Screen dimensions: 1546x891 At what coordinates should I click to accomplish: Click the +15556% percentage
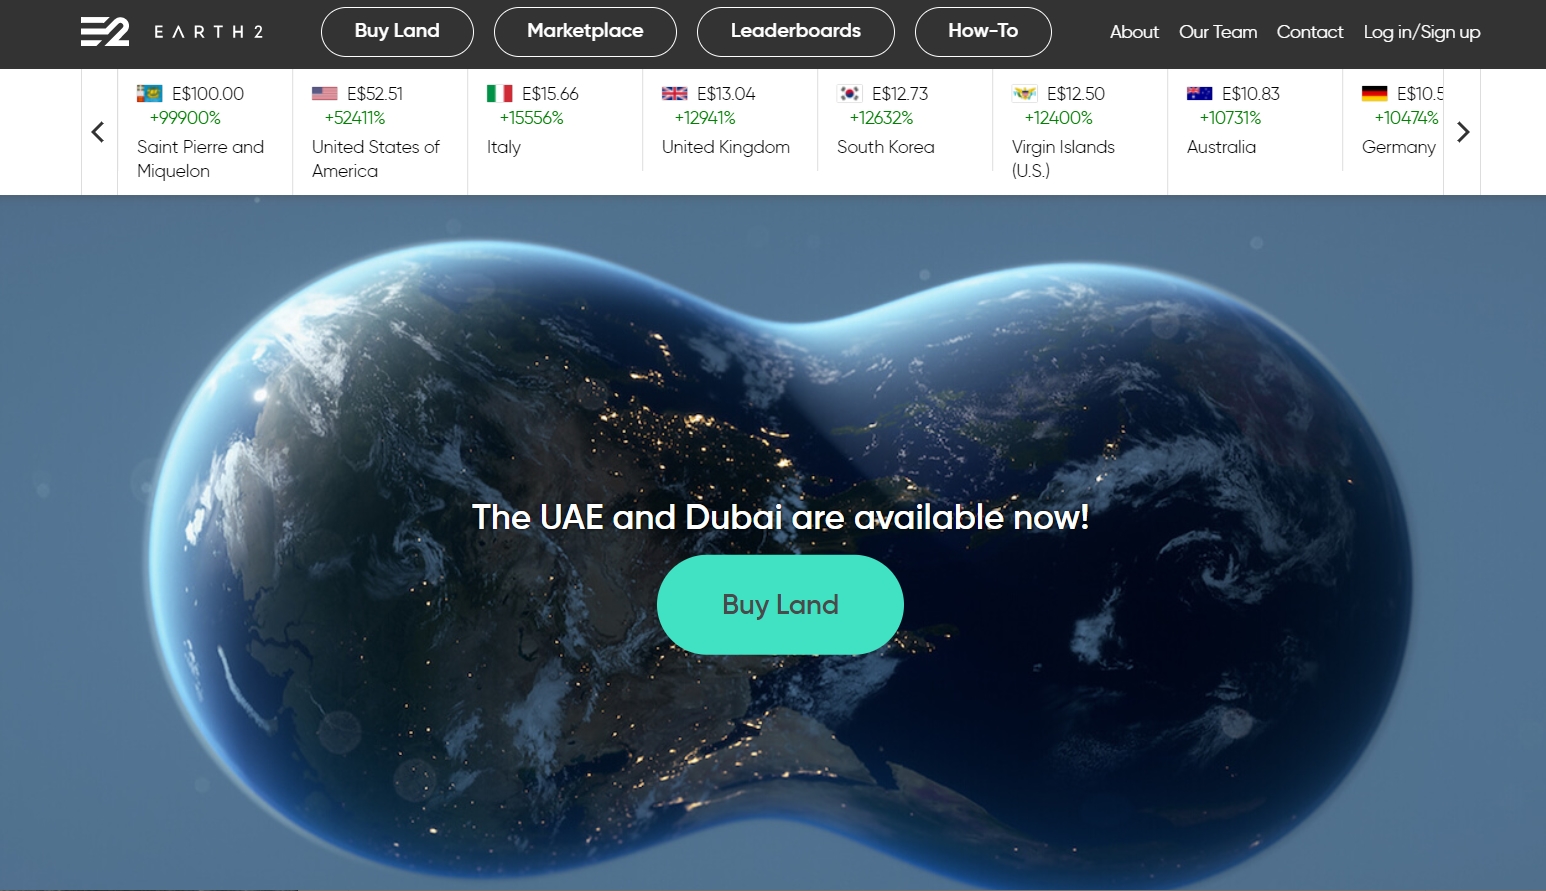tap(532, 118)
